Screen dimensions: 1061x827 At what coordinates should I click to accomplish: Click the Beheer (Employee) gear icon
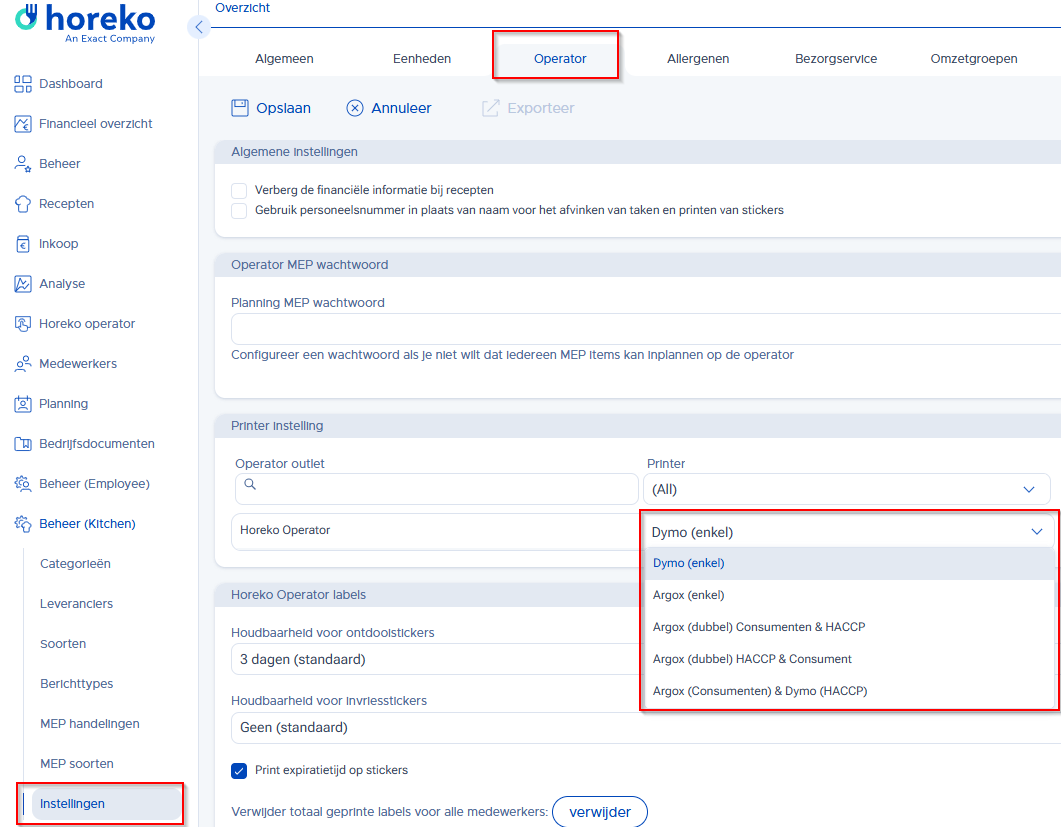pyautogui.click(x=23, y=484)
